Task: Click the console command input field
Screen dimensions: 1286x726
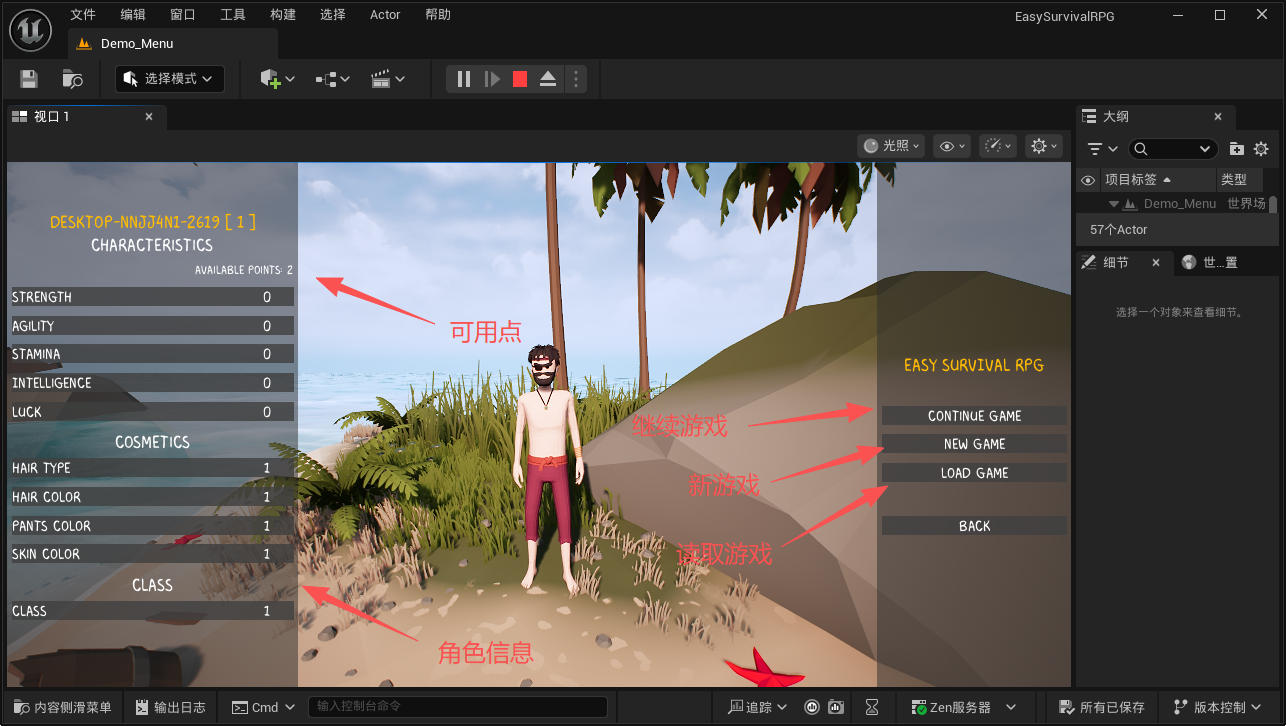Action: (x=458, y=707)
